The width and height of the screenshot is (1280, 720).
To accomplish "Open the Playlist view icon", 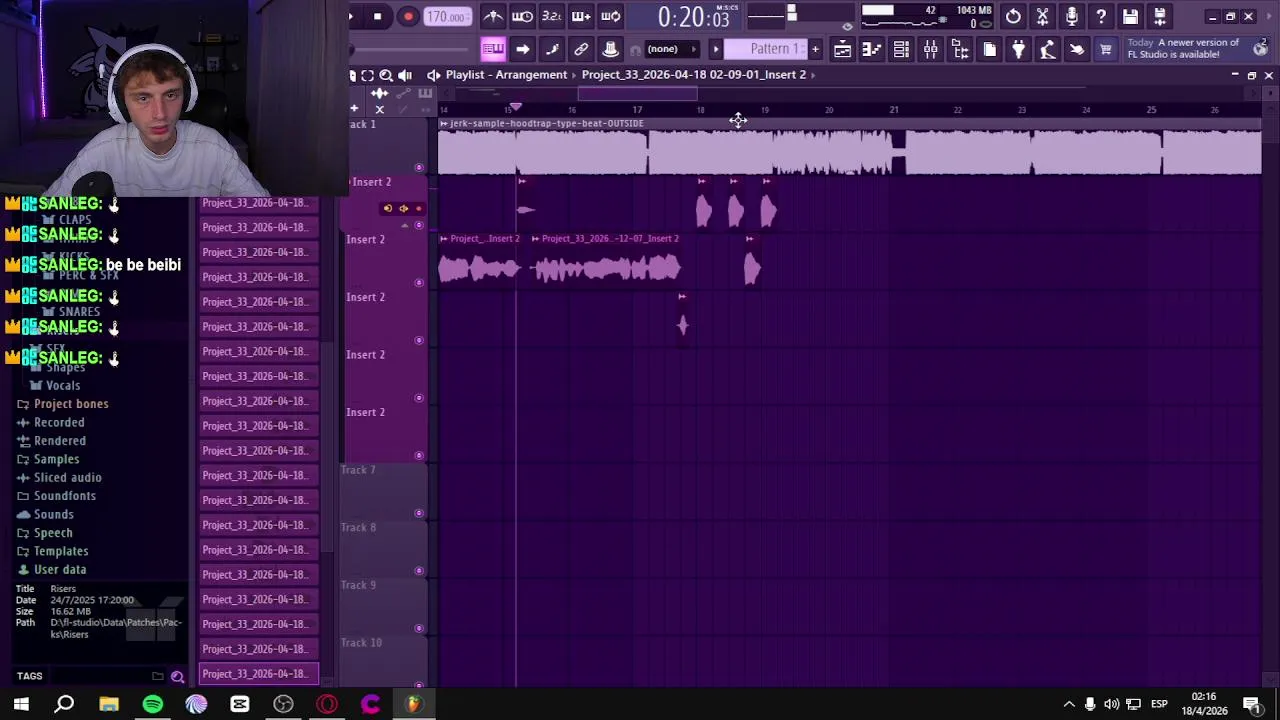I will click(x=842, y=49).
